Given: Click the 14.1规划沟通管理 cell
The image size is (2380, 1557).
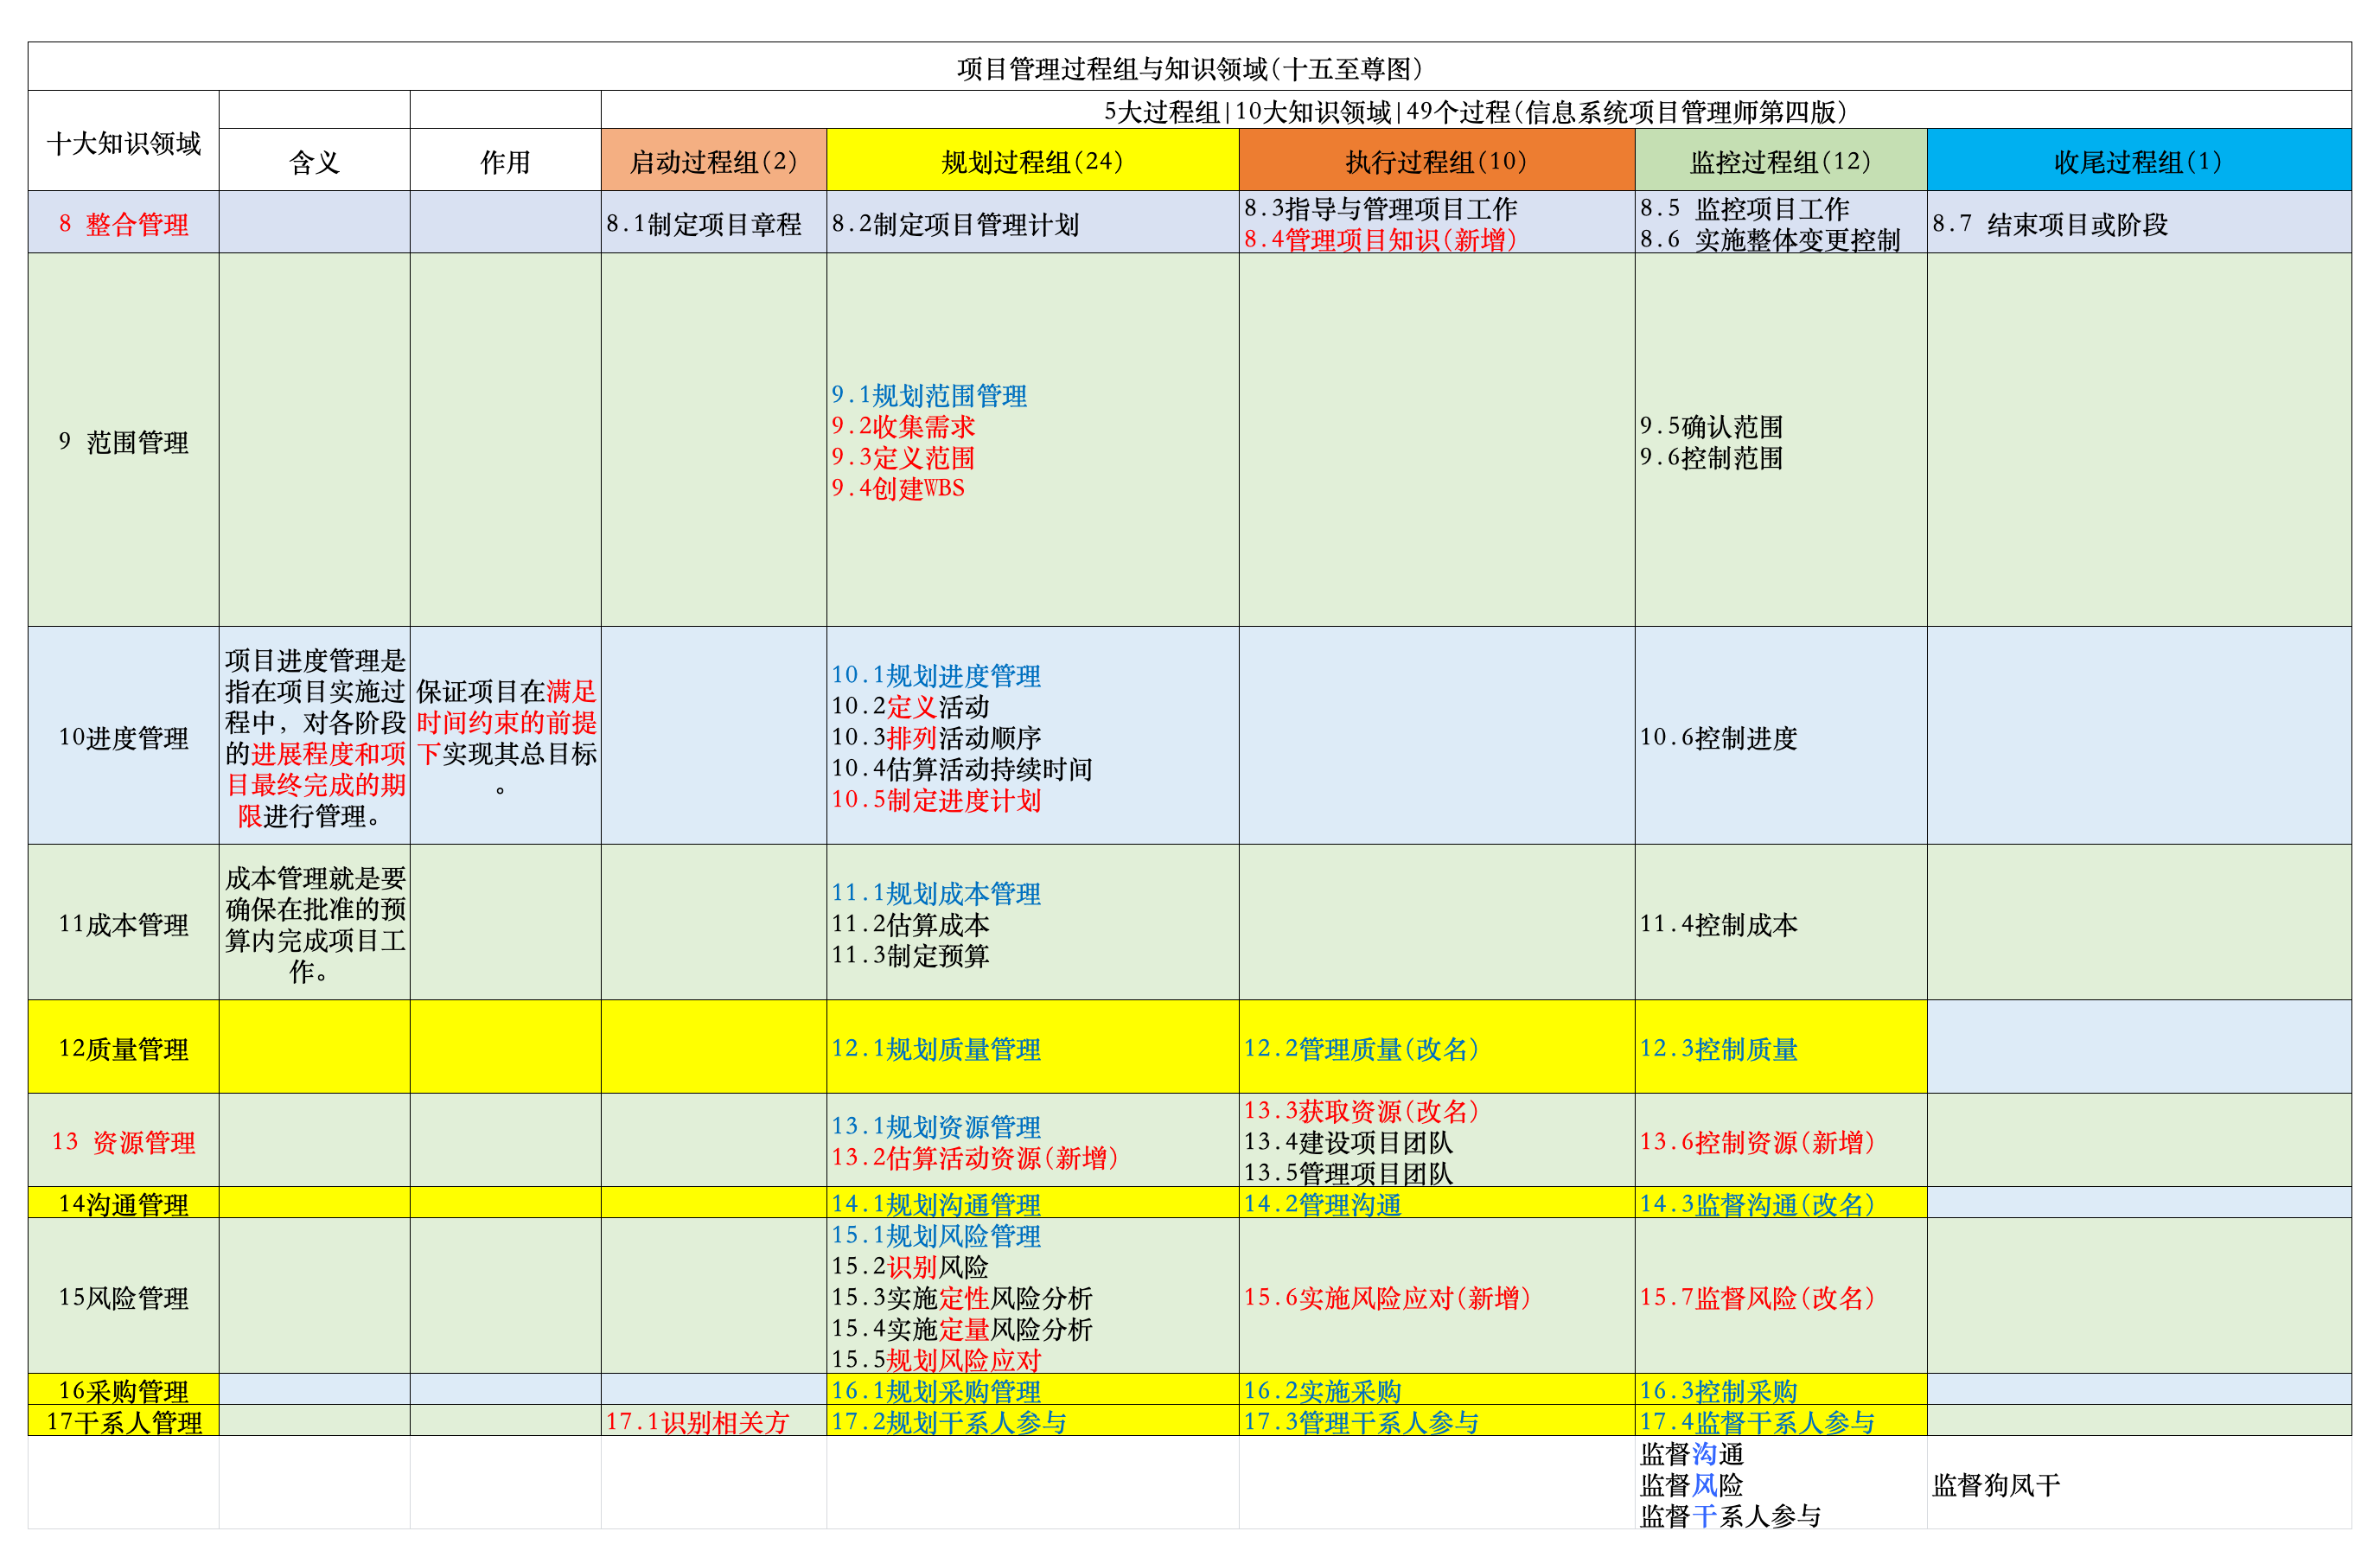Looking at the screenshot, I should click(1032, 1203).
